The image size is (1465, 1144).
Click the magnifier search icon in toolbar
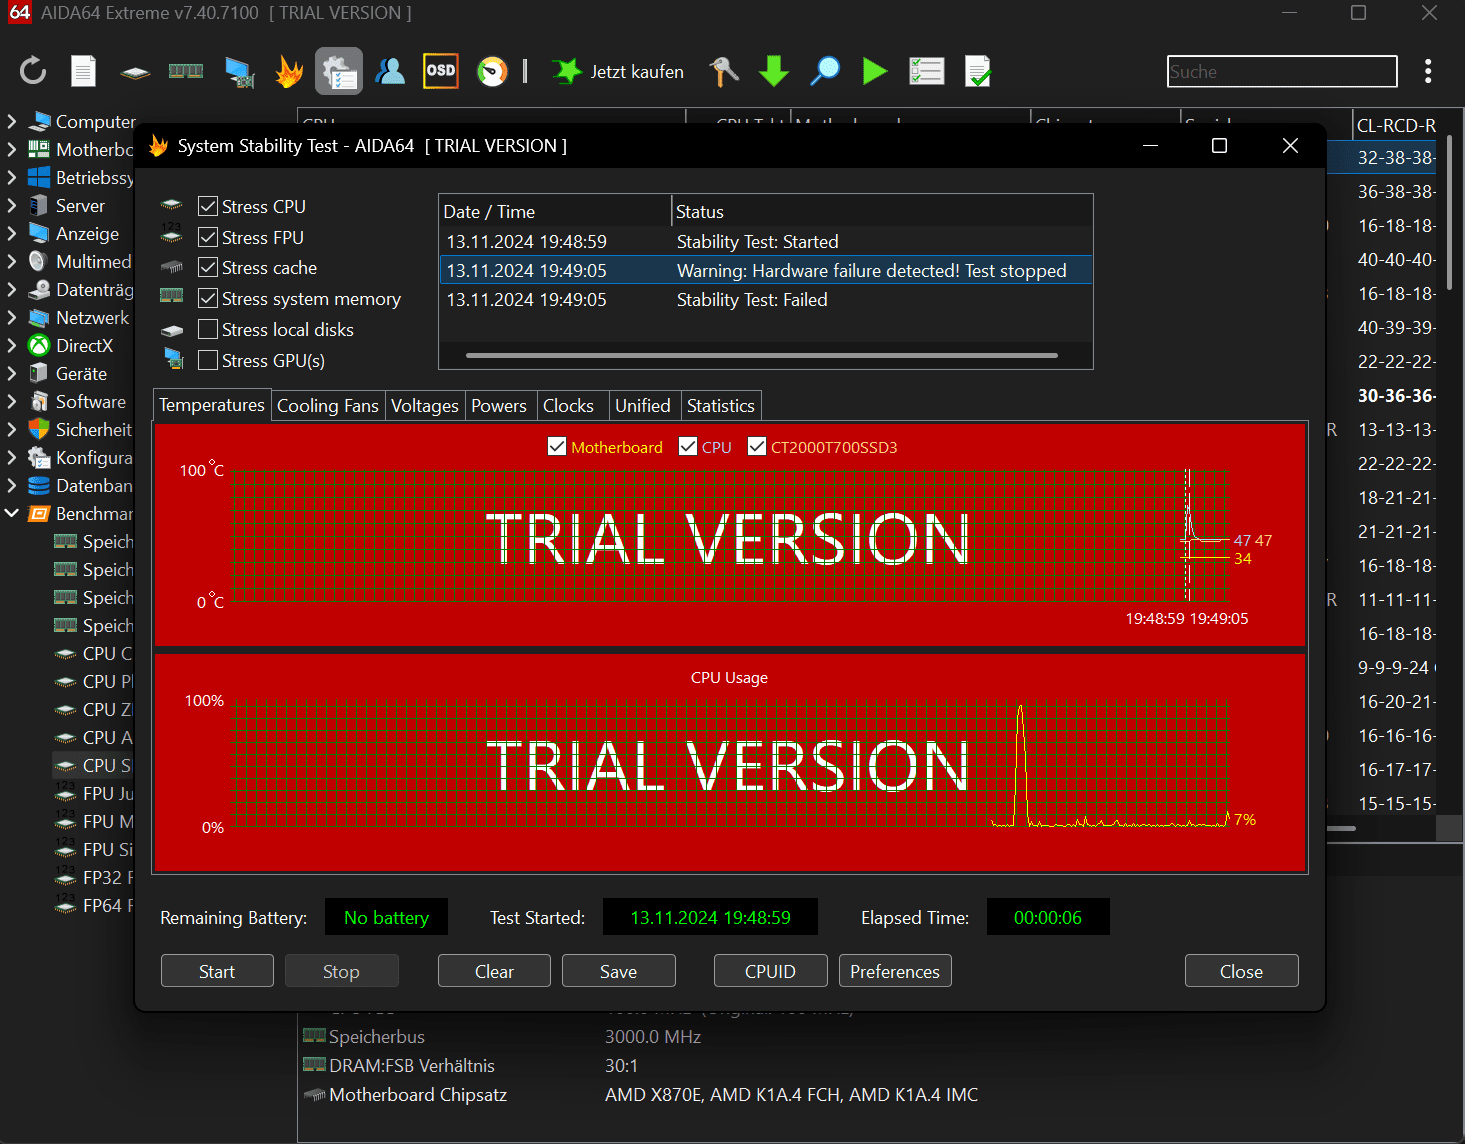pos(825,71)
